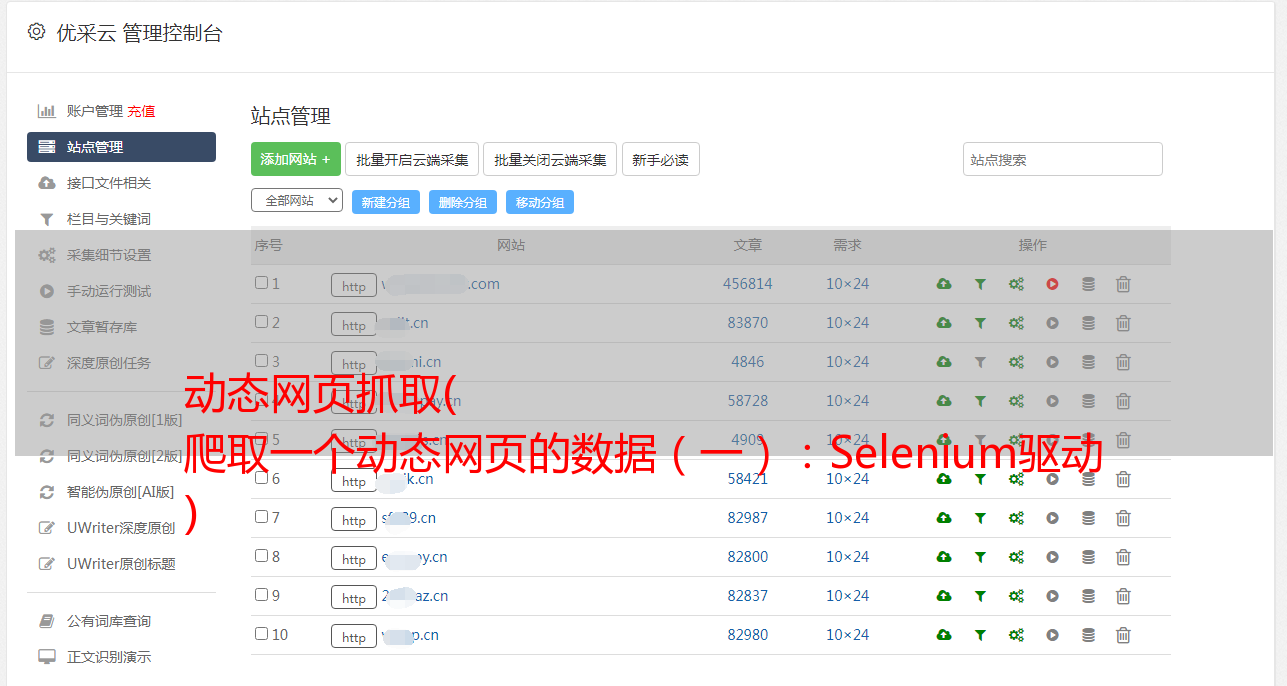Click database icon in the 82837 row
1287x686 pixels.
1088,596
